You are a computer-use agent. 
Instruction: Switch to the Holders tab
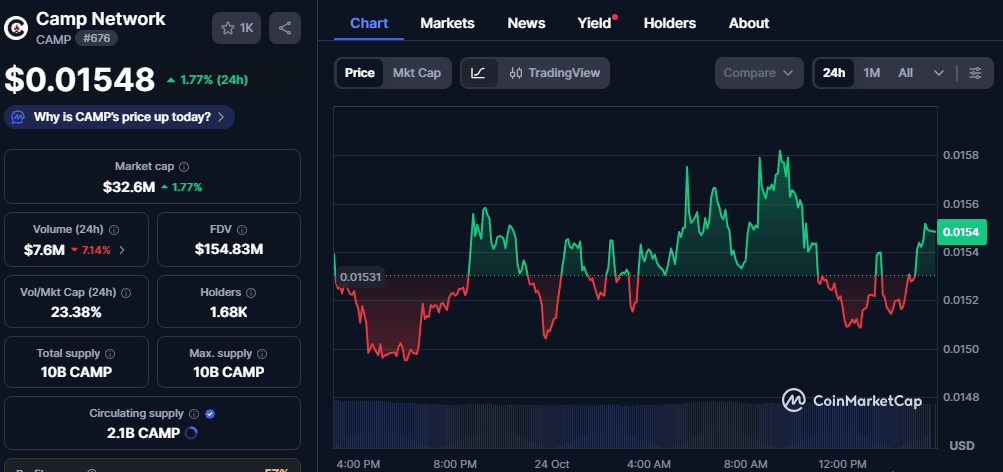[669, 23]
